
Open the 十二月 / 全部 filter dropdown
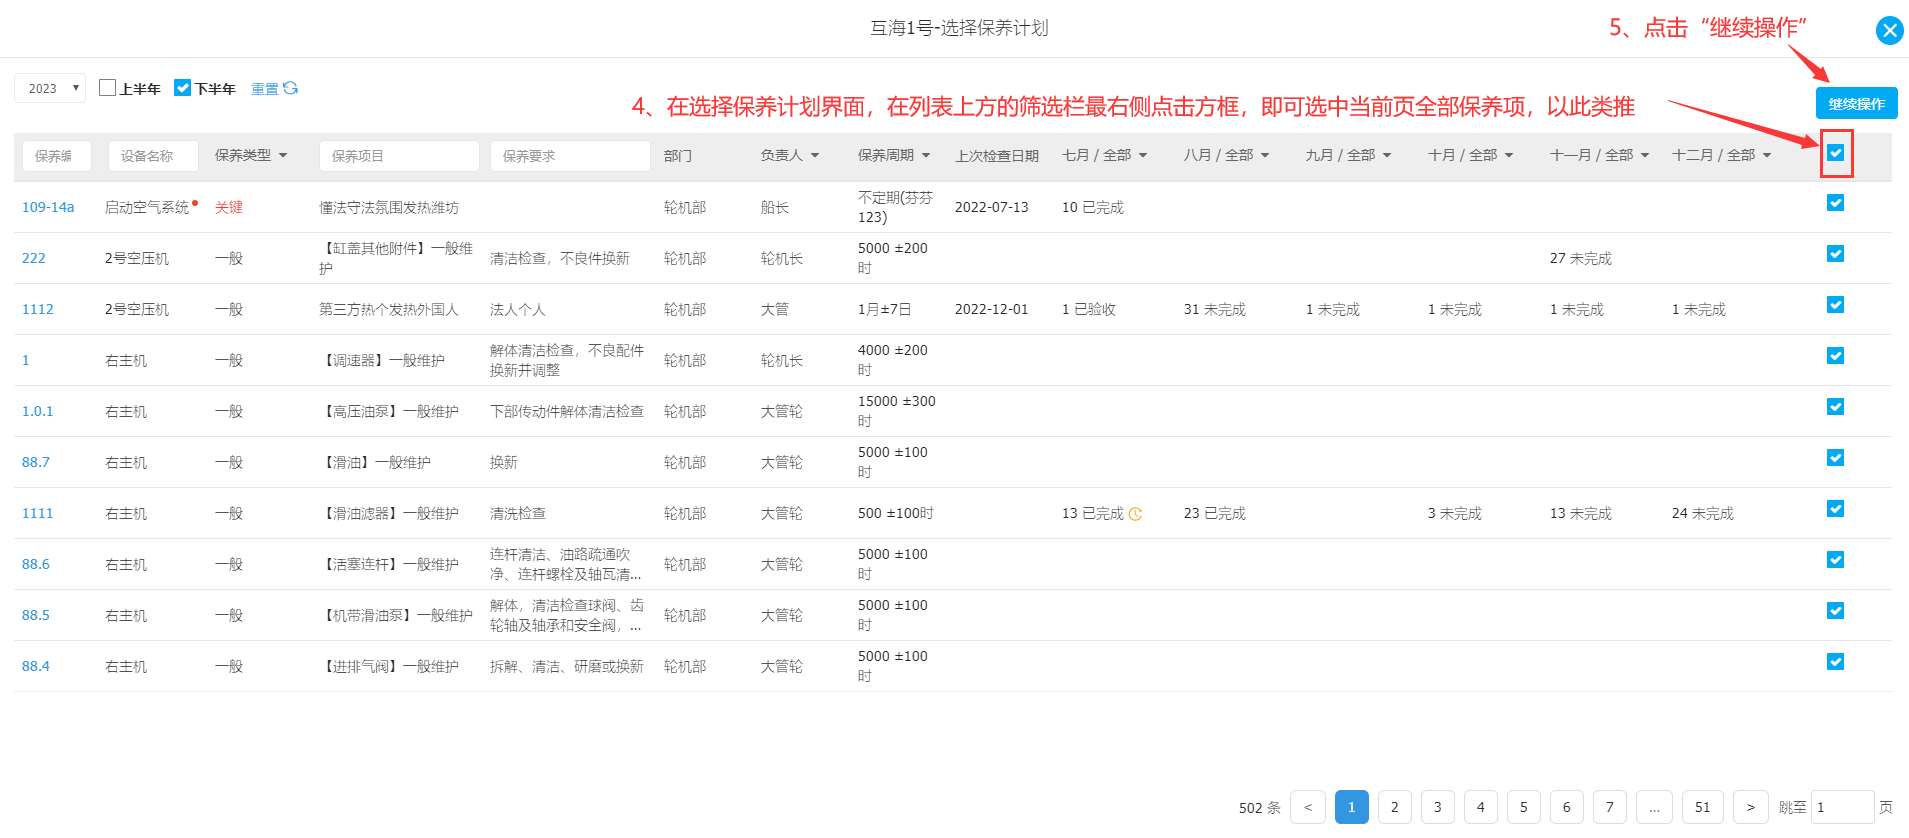point(1722,155)
